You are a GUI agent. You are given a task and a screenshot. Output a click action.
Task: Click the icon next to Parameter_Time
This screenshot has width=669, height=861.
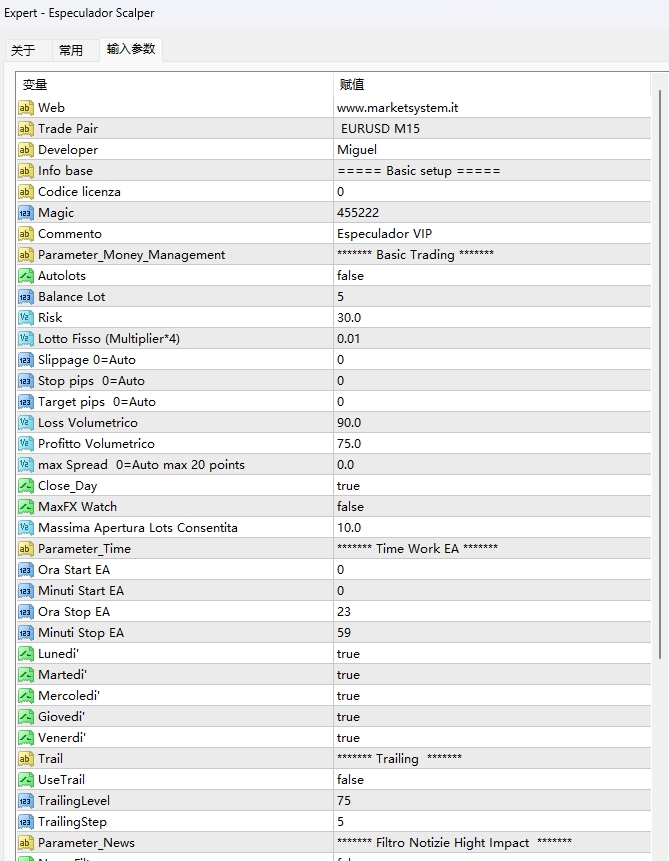pos(26,549)
